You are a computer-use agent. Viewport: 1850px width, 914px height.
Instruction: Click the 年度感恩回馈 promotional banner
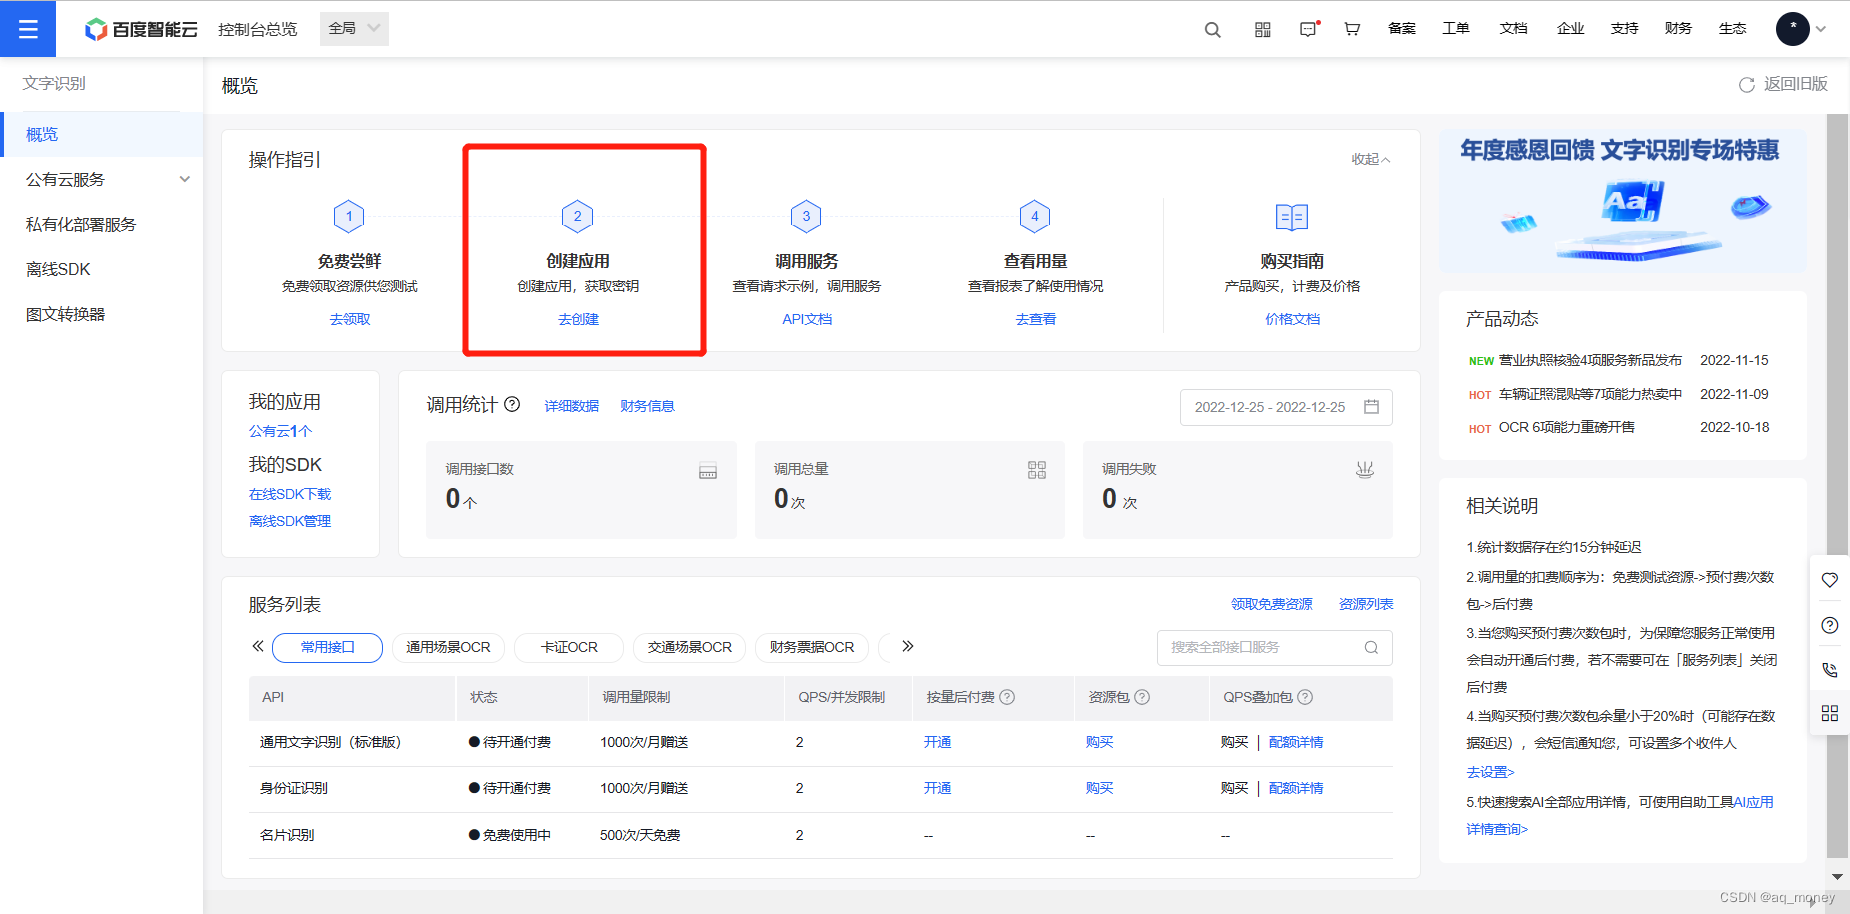(1622, 201)
